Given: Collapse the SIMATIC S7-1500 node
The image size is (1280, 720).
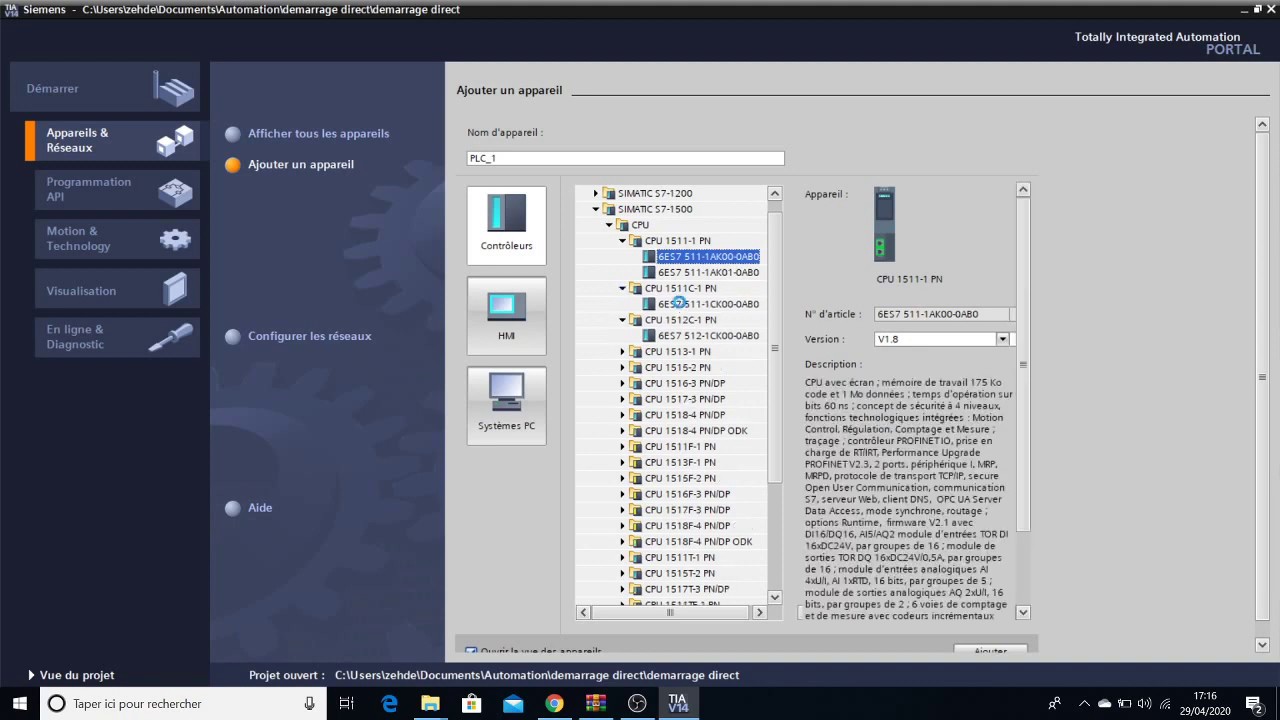Looking at the screenshot, I should [x=595, y=209].
